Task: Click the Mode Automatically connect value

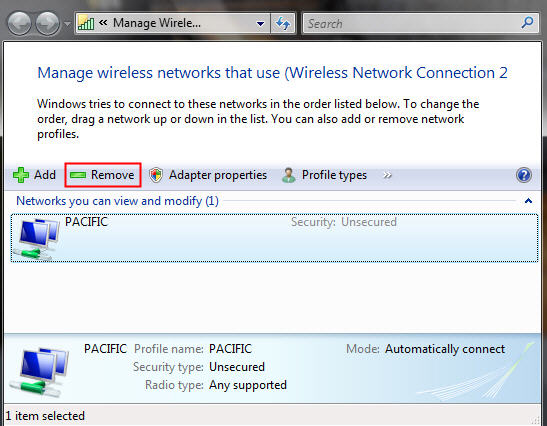Action: pyautogui.click(x=445, y=349)
